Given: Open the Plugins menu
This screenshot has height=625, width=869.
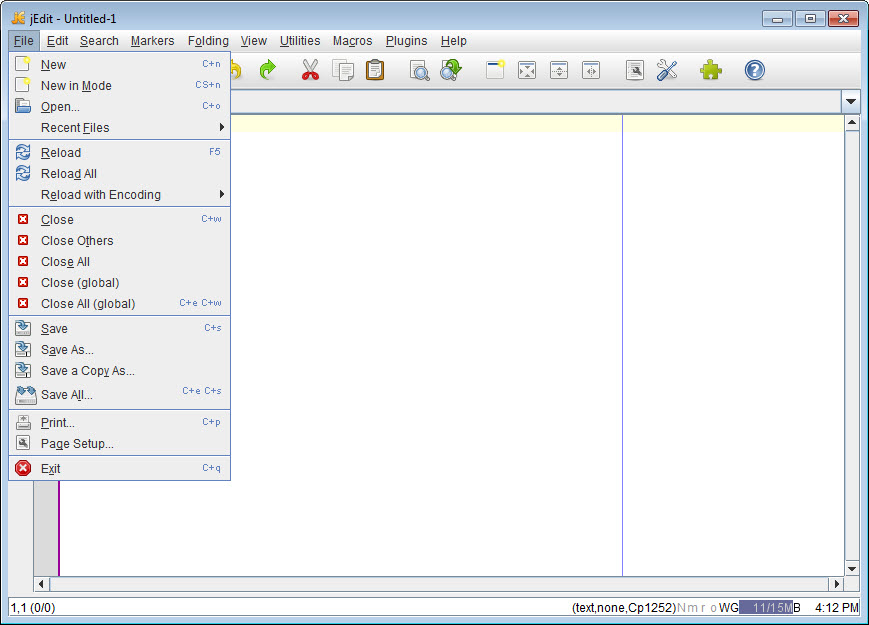Looking at the screenshot, I should pos(406,40).
